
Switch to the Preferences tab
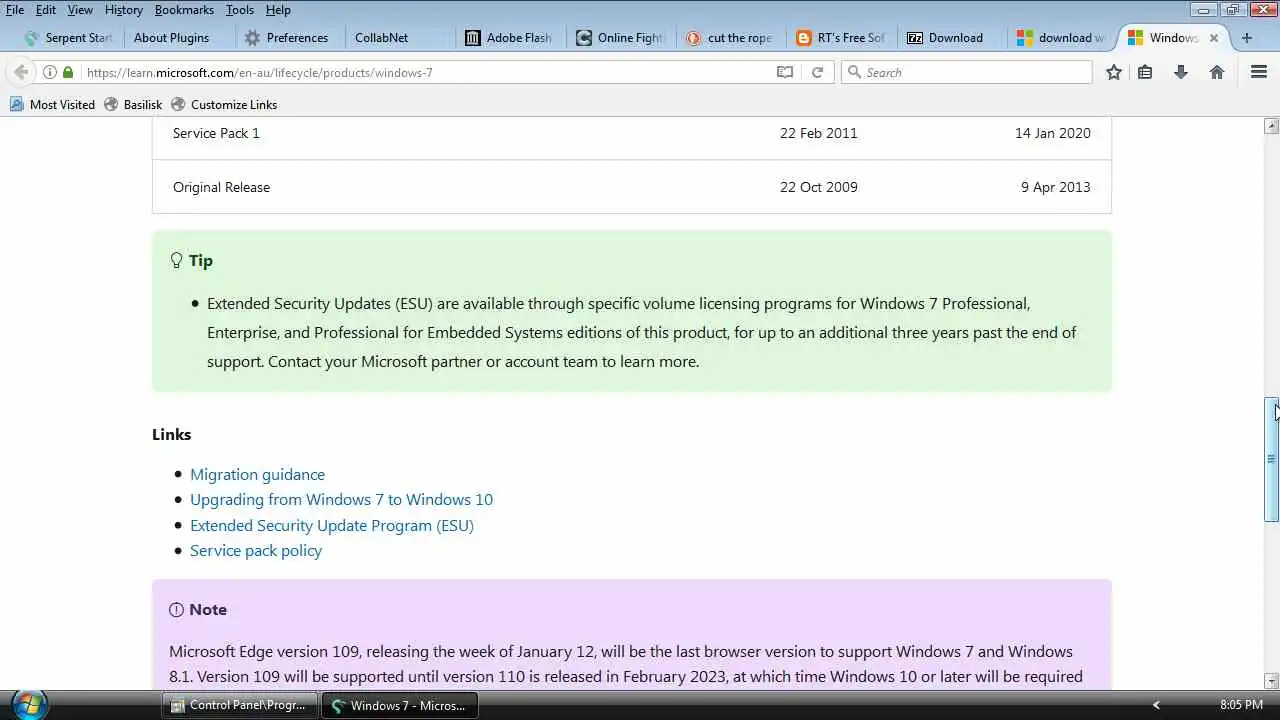(288, 38)
